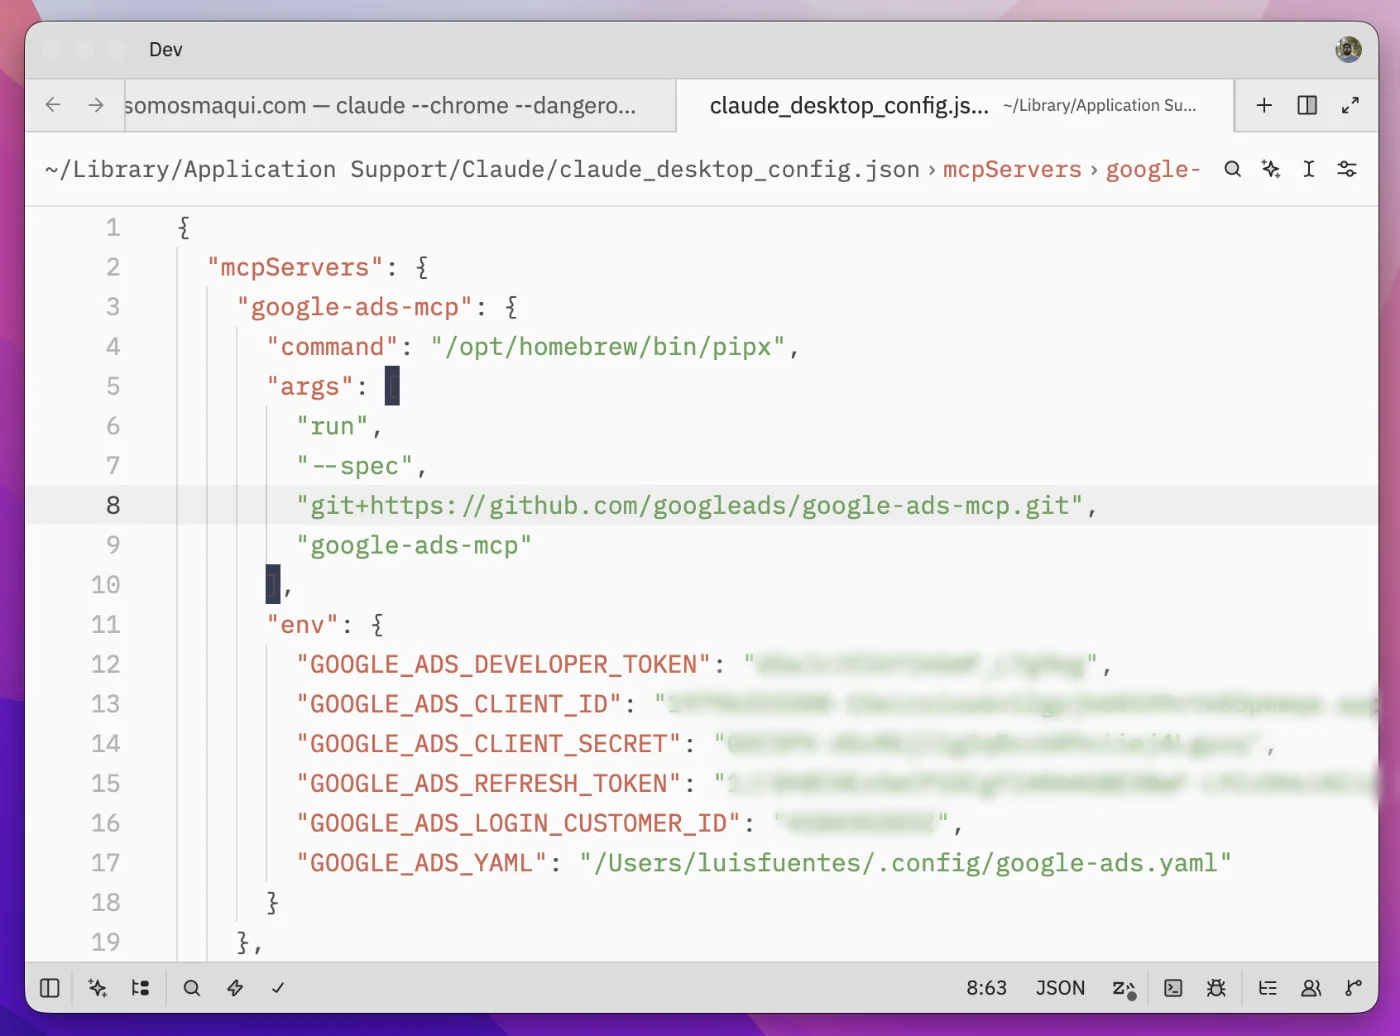
Task: Click the opening bracket after "args"
Action: coord(392,386)
